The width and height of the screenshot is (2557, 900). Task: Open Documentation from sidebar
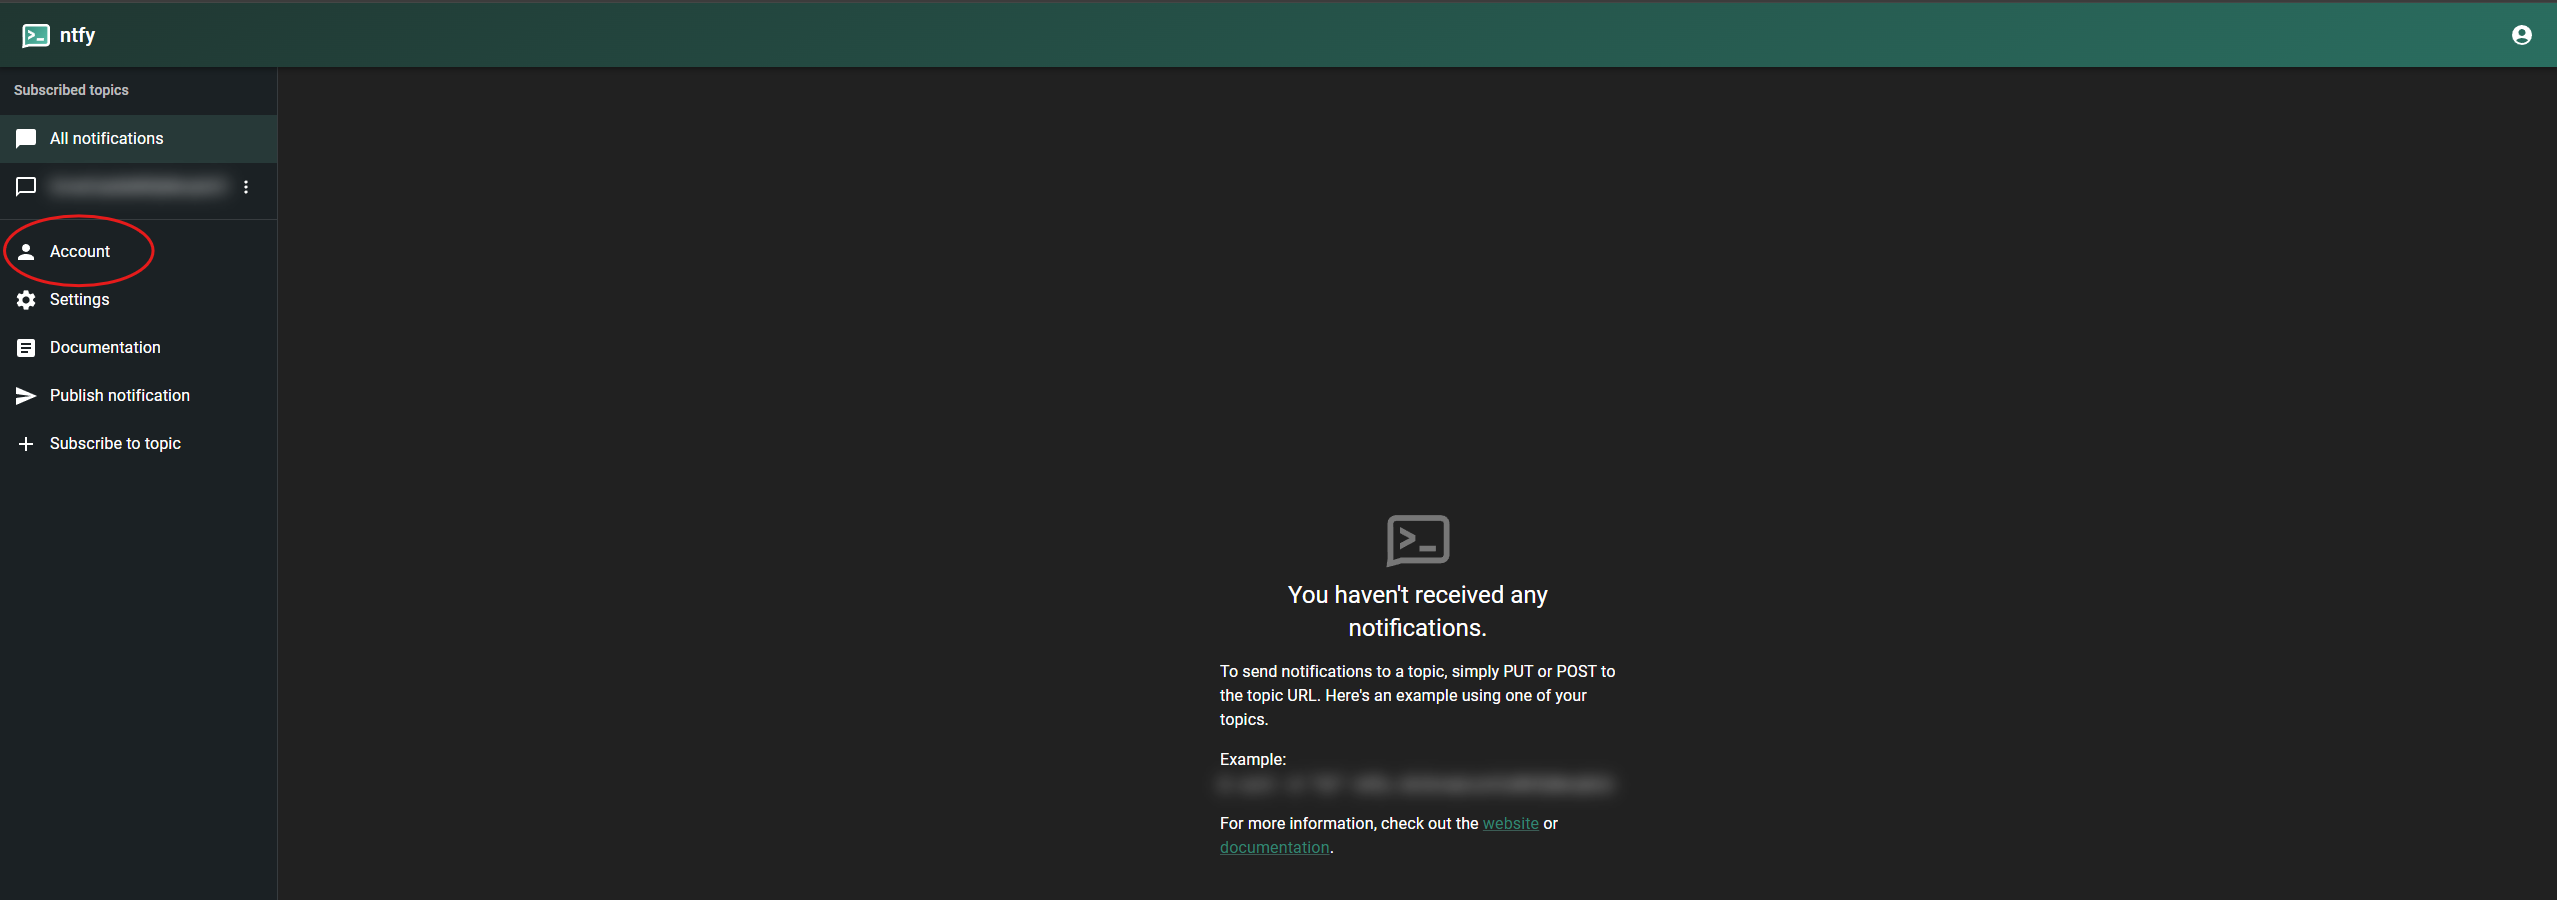click(138, 347)
